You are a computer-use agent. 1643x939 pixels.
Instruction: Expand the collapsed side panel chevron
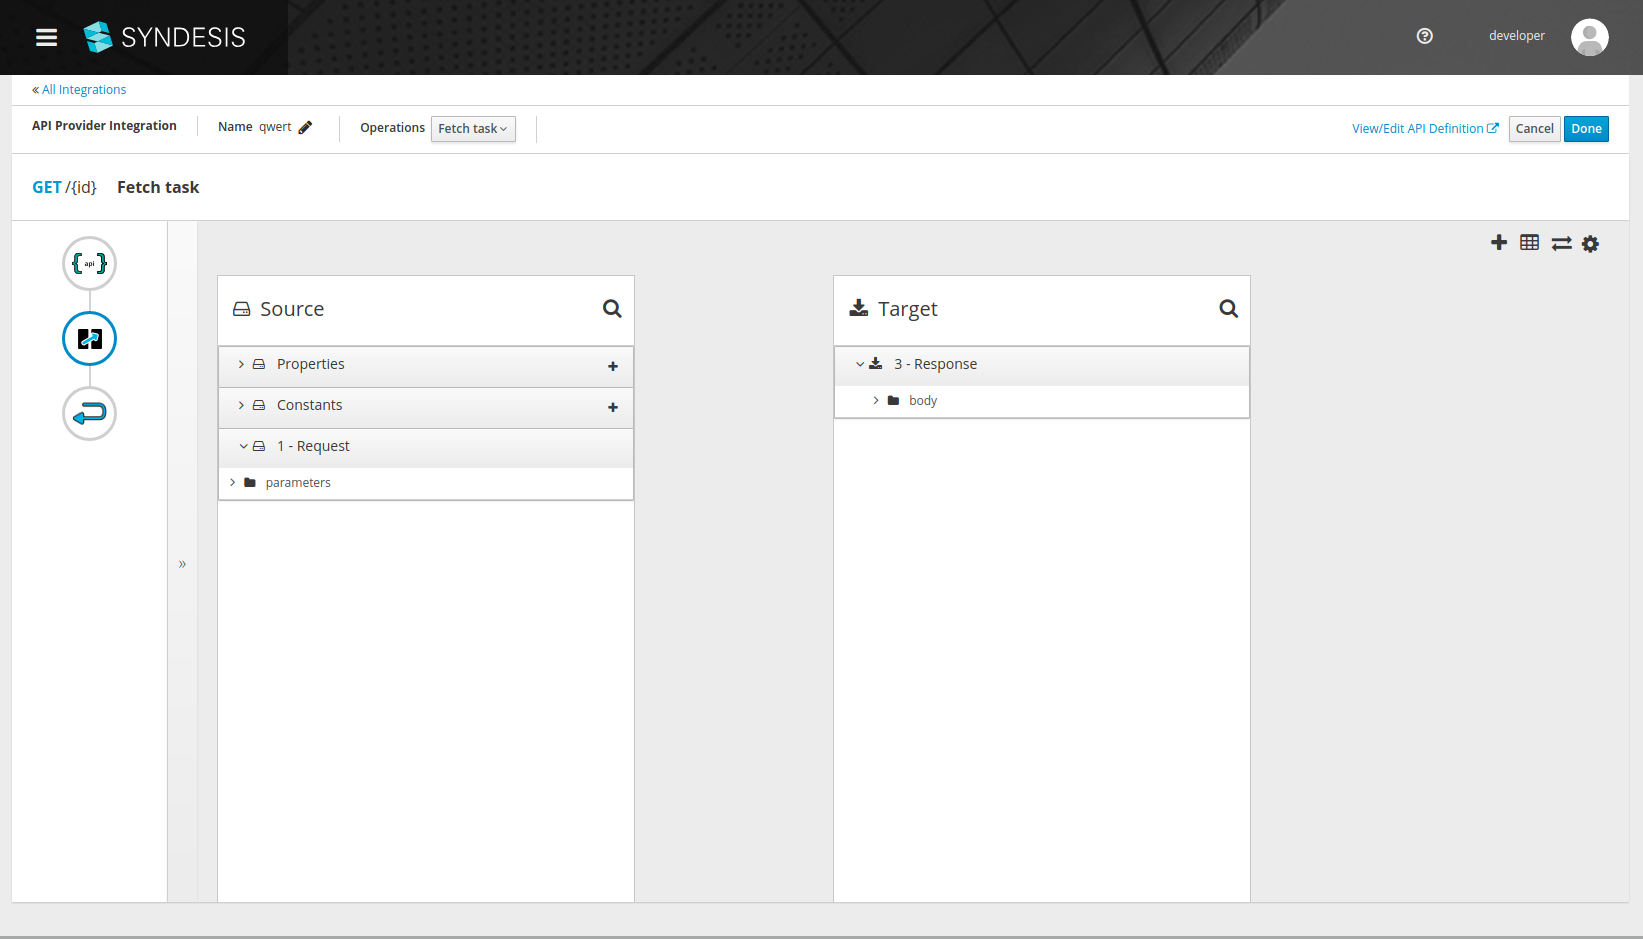click(x=182, y=564)
